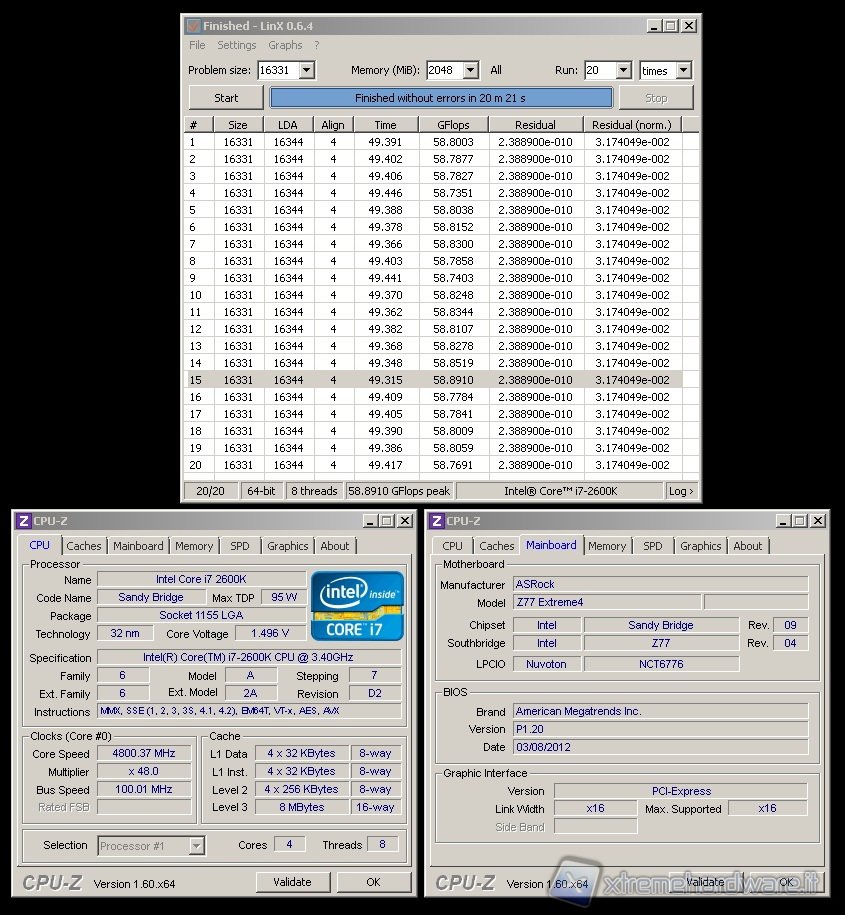Click Validate in the left CPU-Z window
This screenshot has height=915, width=845.
[292, 882]
